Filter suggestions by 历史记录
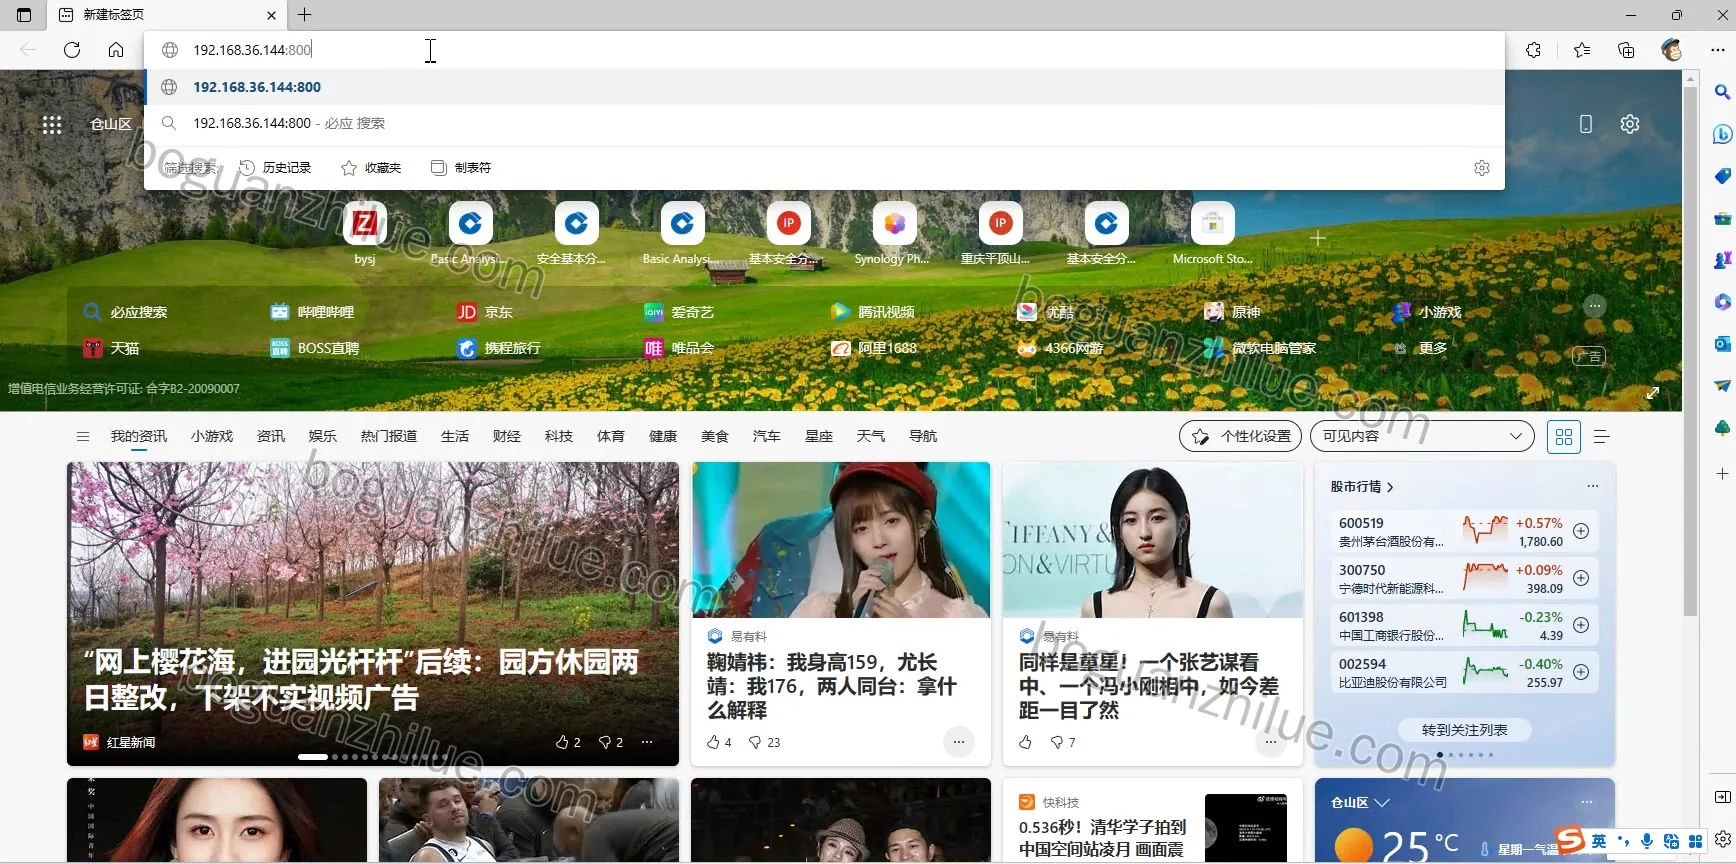 pyautogui.click(x=276, y=168)
